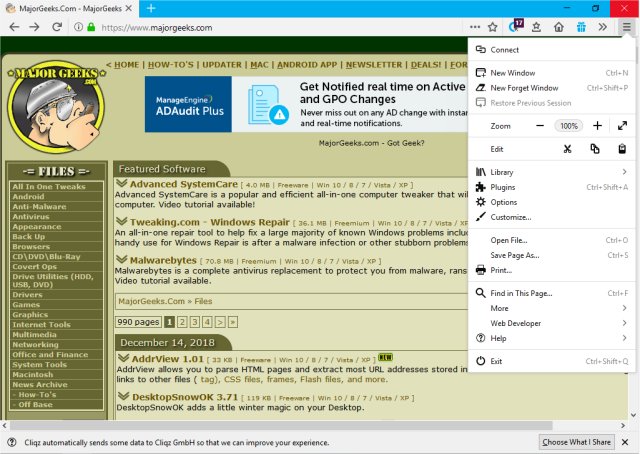Choose Exit in the menu

click(551, 361)
